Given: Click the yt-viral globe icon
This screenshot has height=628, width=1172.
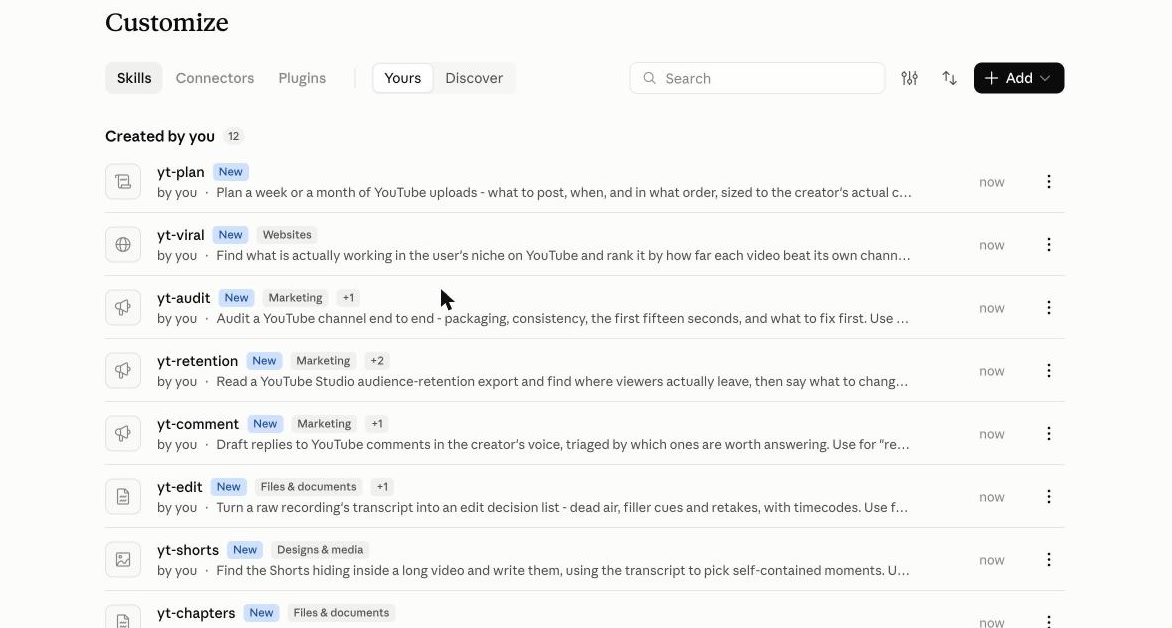Looking at the screenshot, I should pyautogui.click(x=123, y=244).
